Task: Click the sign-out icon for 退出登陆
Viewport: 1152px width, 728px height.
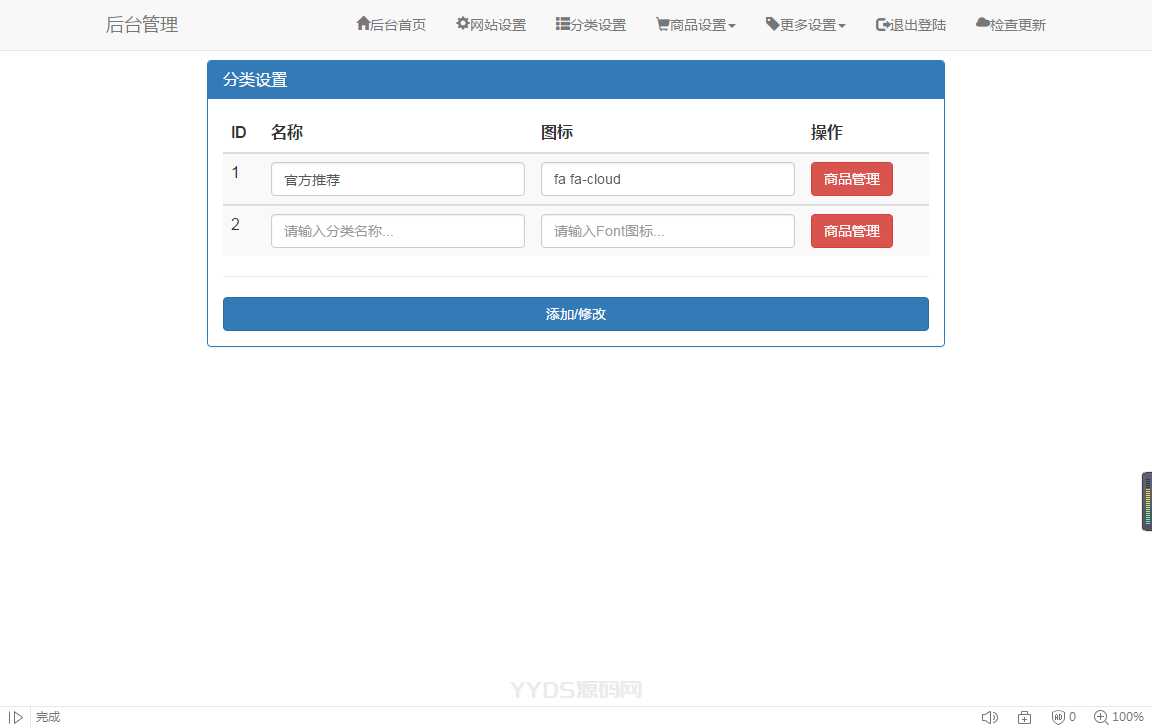Action: pos(882,25)
